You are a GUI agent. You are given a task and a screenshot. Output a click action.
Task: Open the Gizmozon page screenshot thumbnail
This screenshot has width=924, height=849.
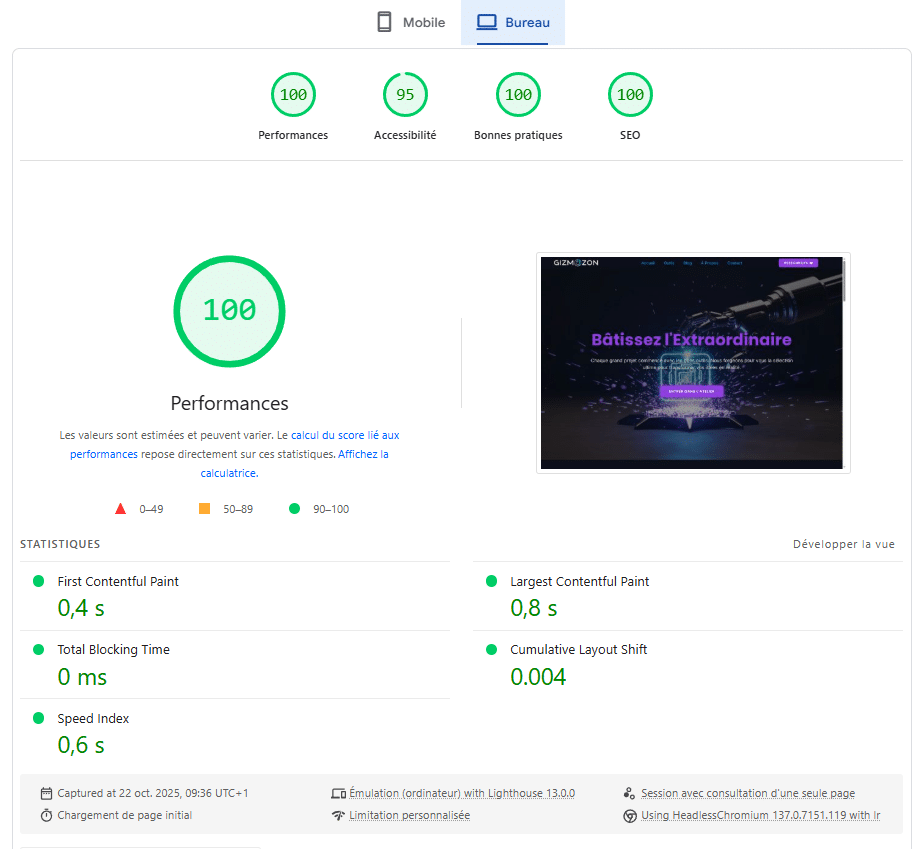pos(693,363)
